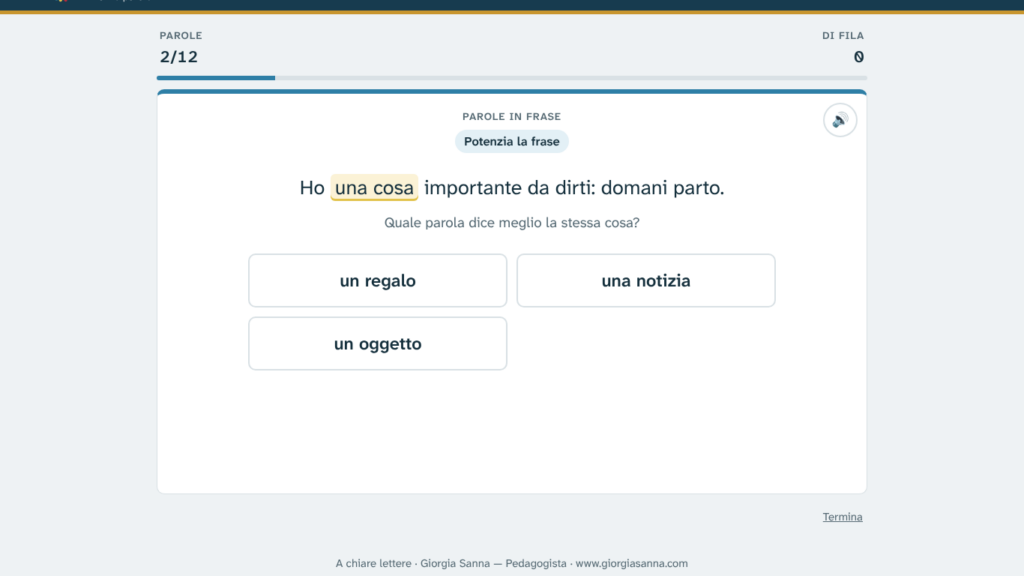
Task: Click the "DI FILA" streak count 0
Action: click(858, 57)
